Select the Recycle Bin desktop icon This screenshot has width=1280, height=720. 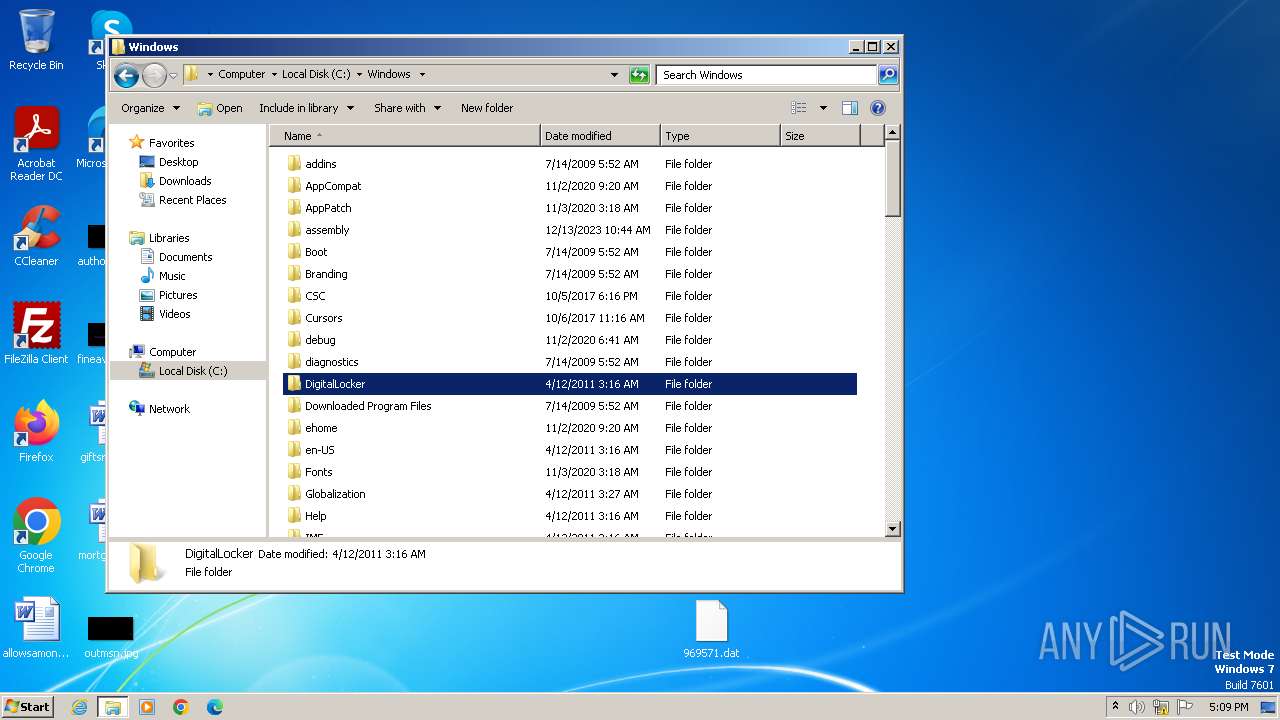[x=36, y=40]
